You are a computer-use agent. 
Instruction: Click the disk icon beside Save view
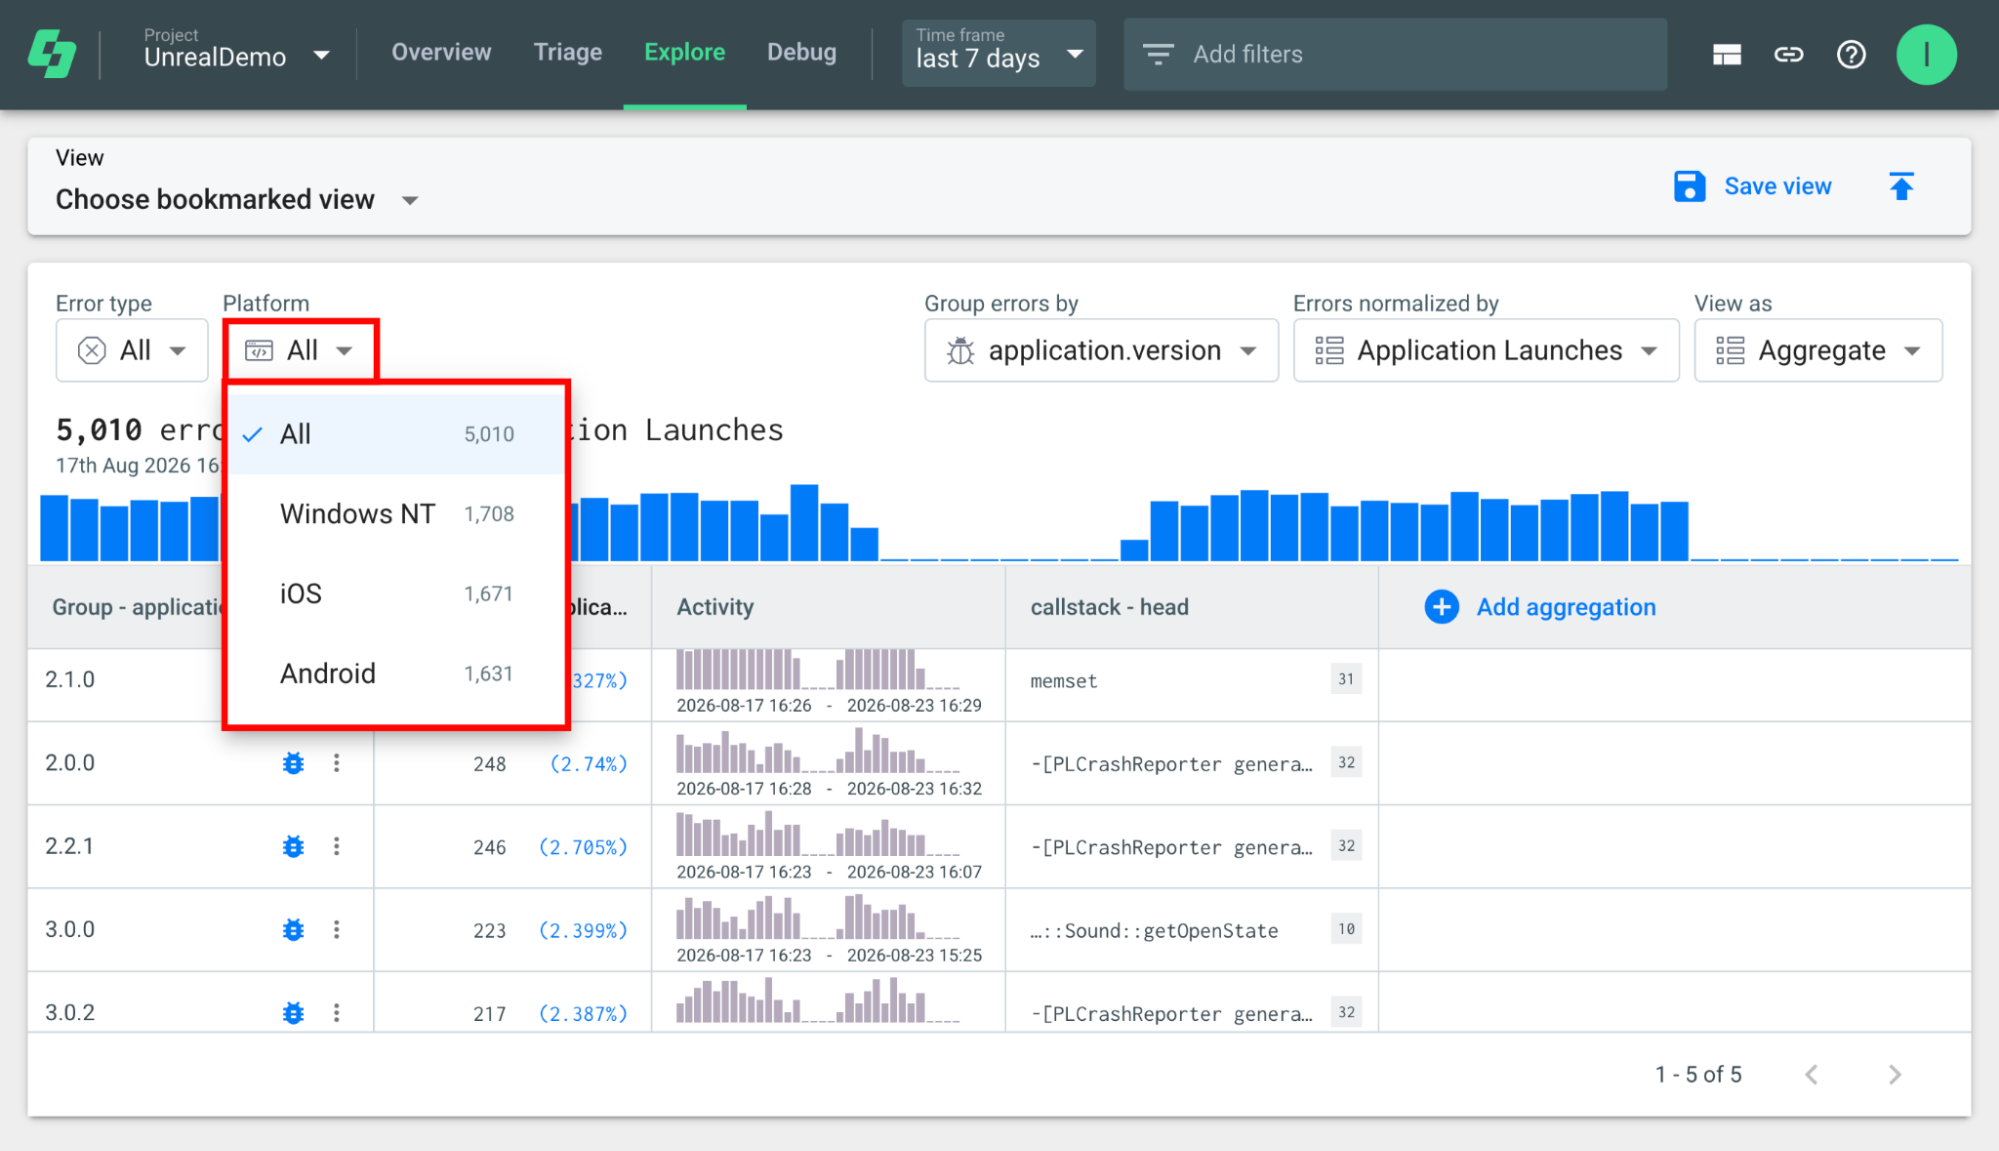[x=1689, y=186]
